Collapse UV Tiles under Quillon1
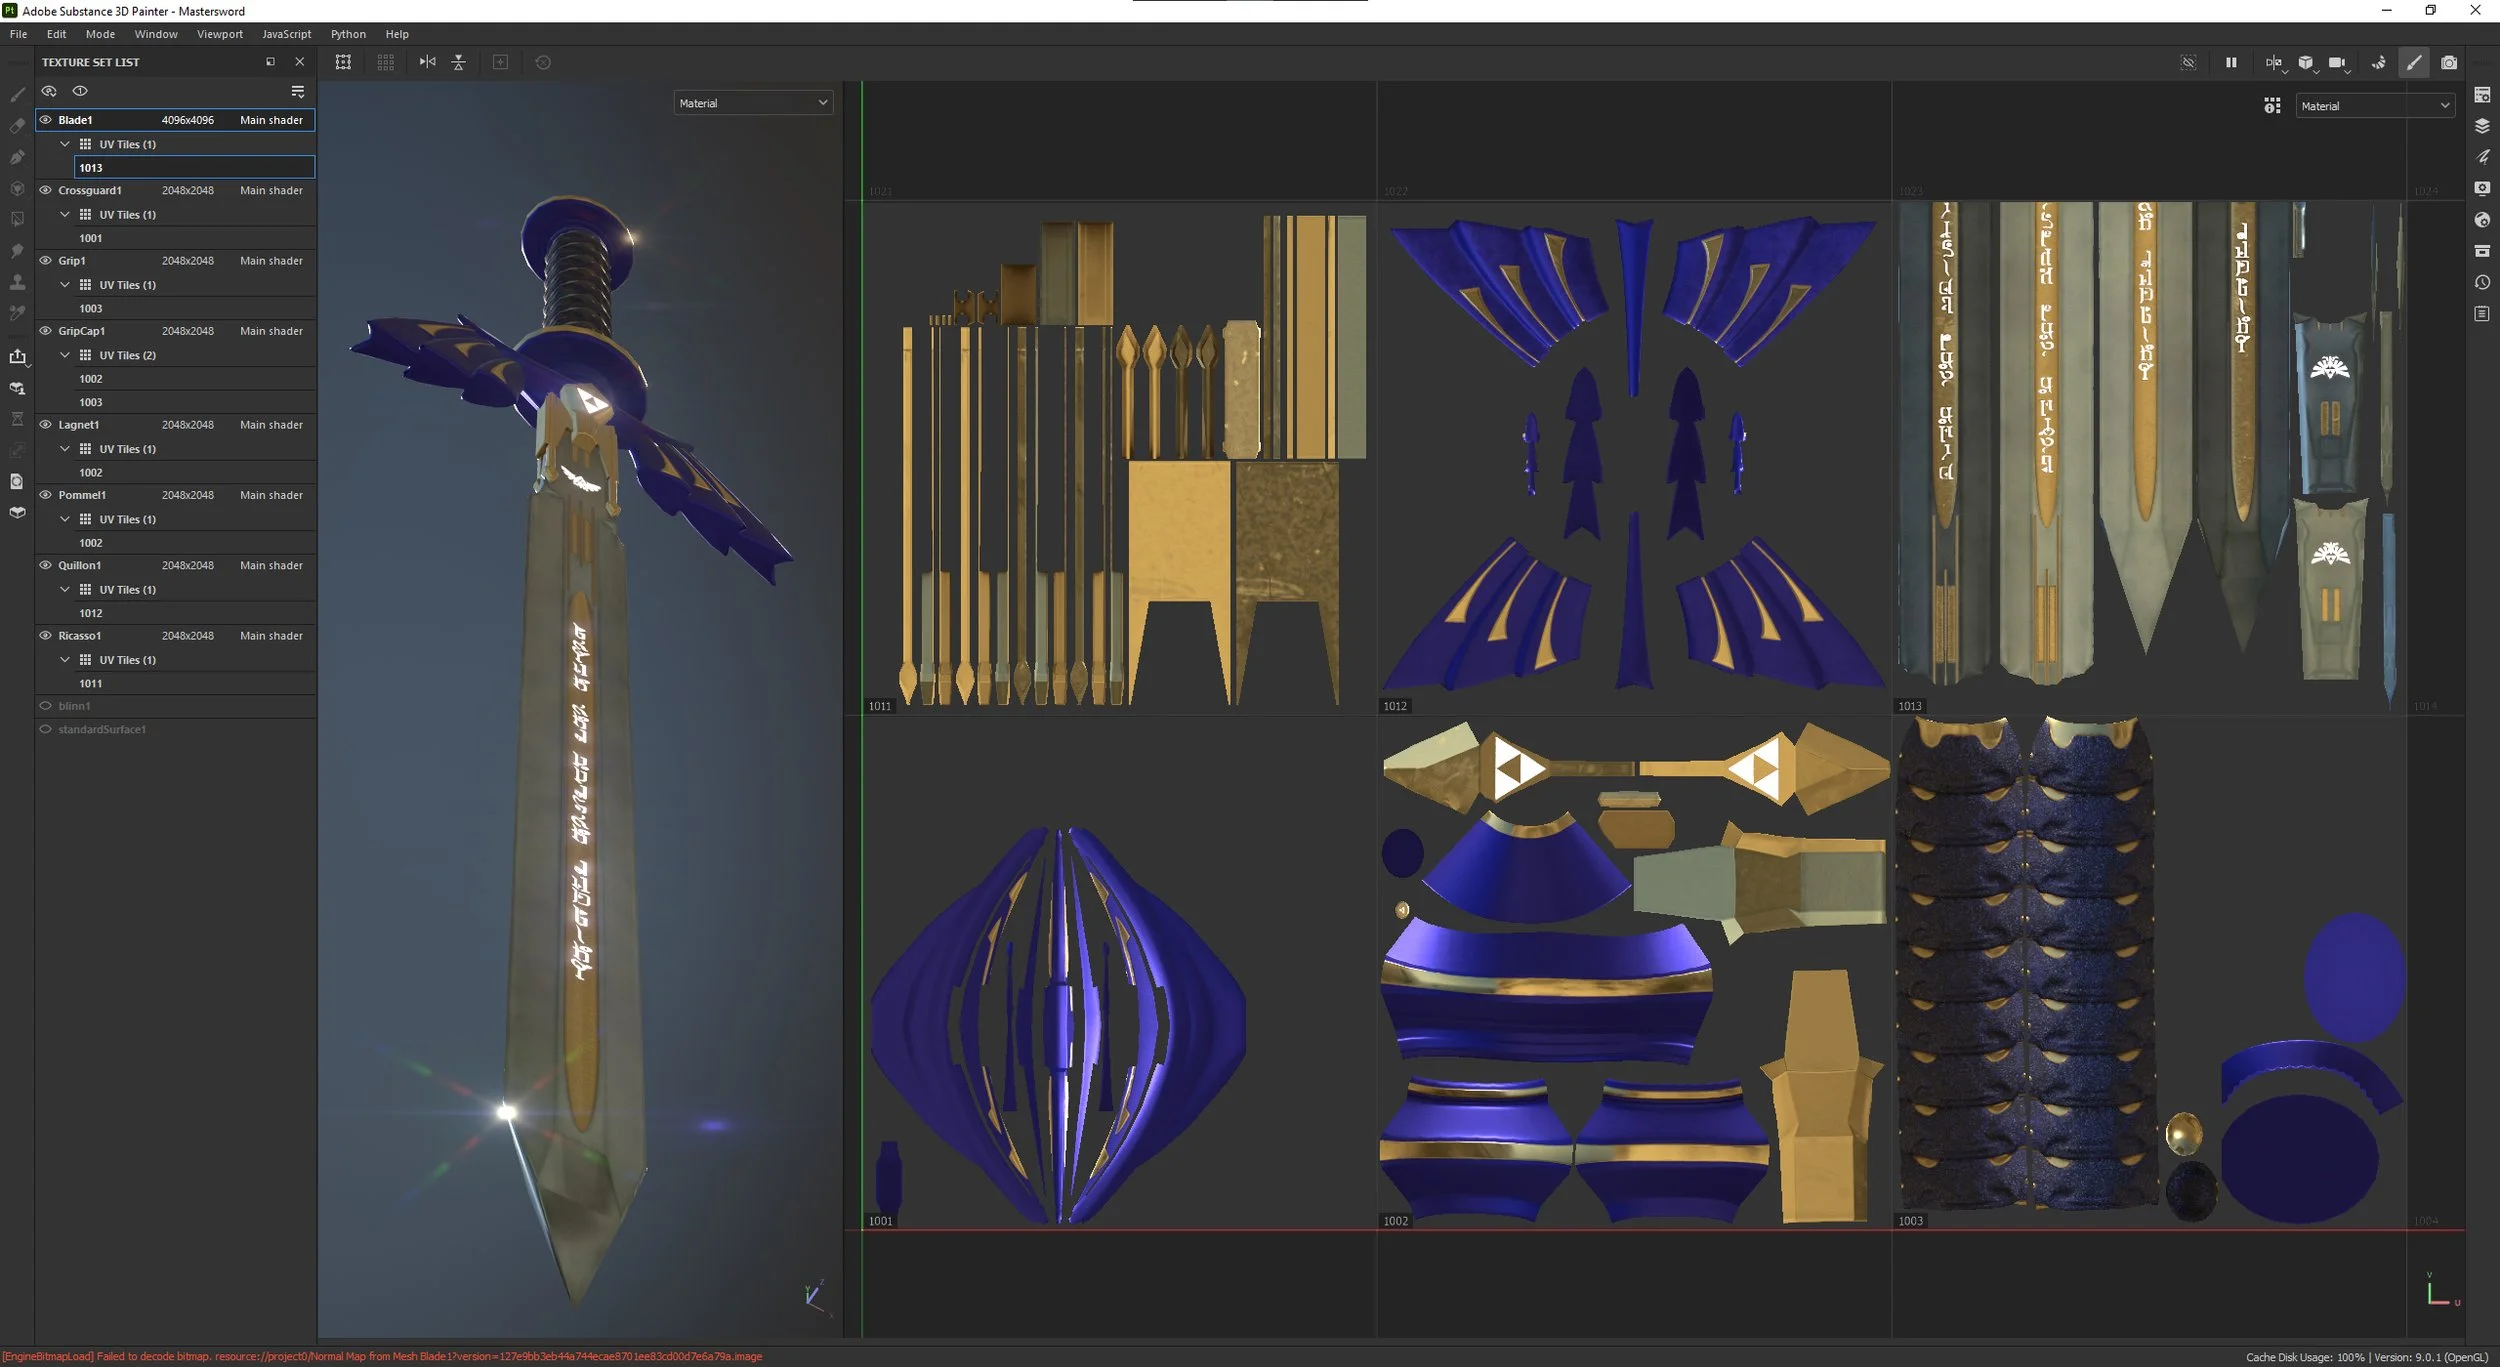The image size is (2500, 1367). pyautogui.click(x=65, y=590)
